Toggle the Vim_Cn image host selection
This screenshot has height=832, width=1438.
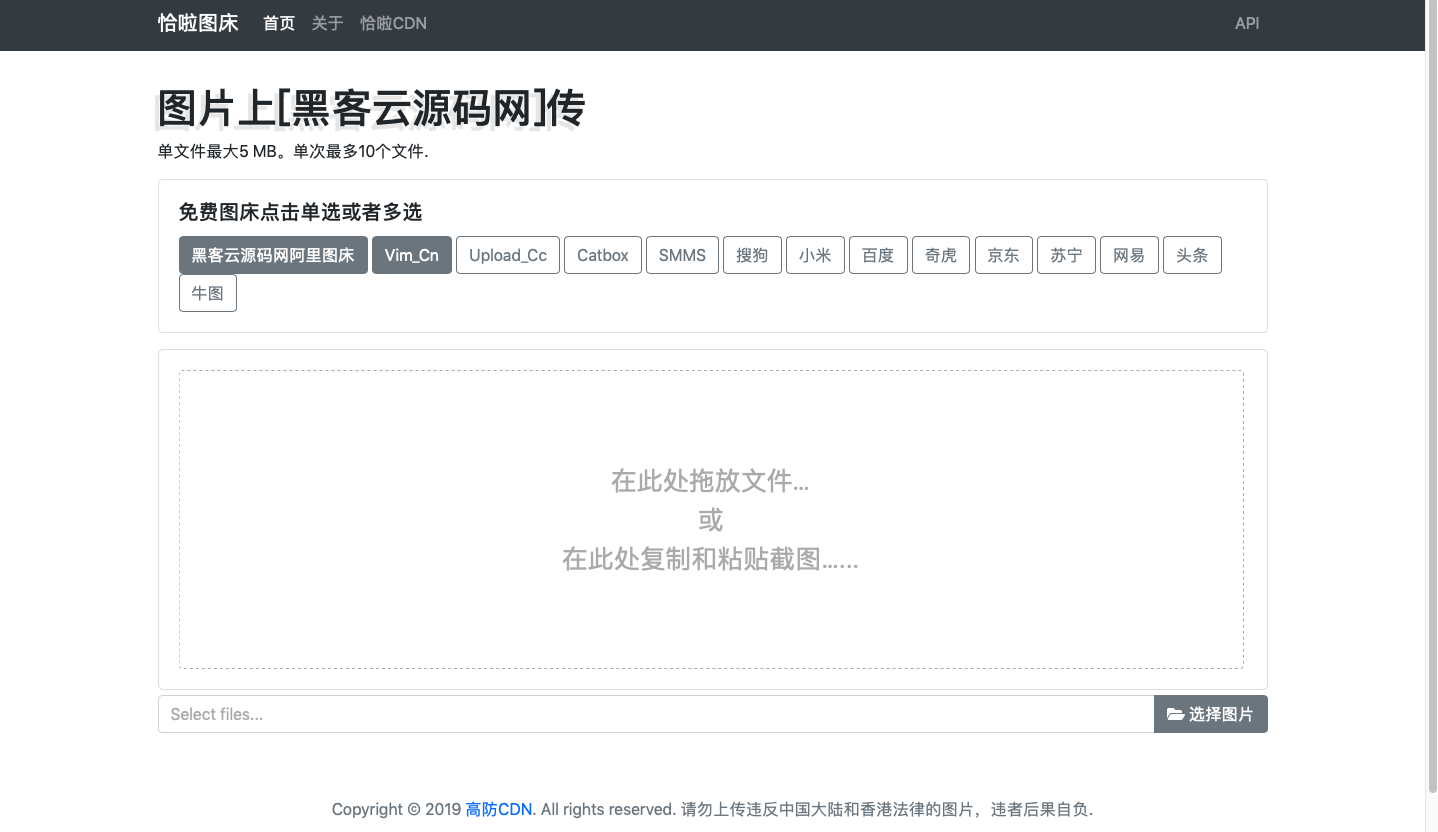click(x=411, y=255)
